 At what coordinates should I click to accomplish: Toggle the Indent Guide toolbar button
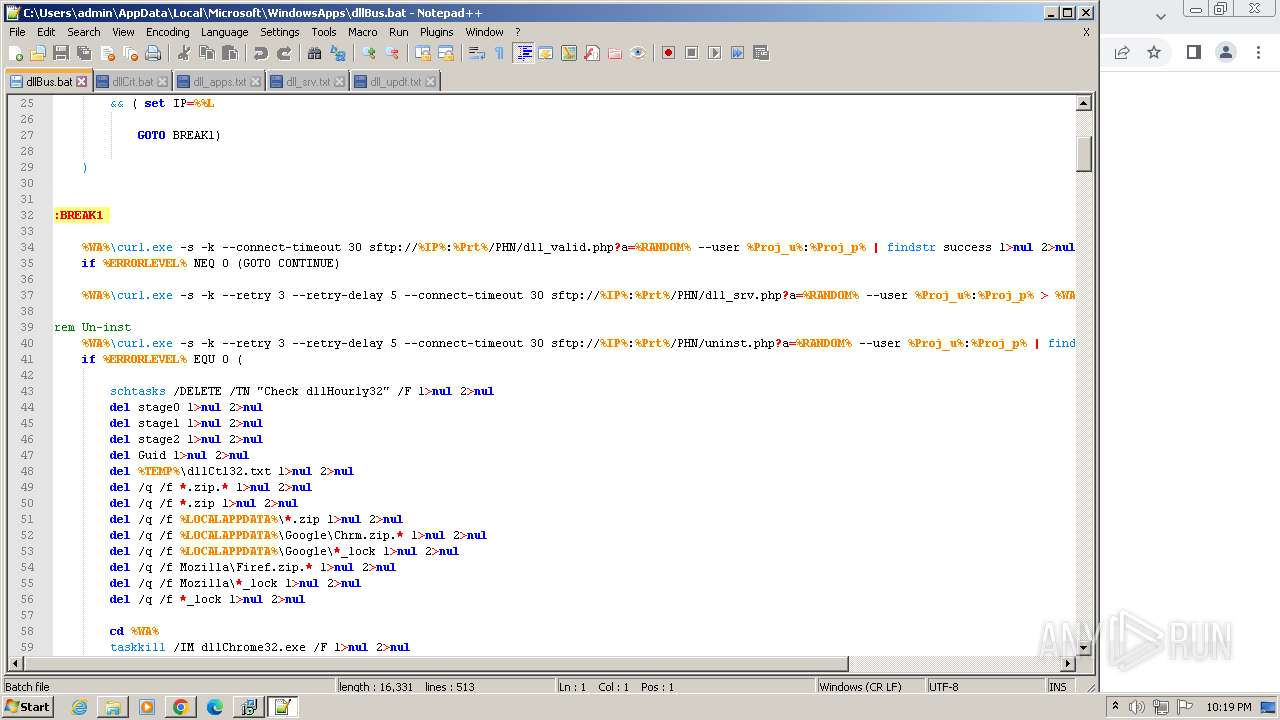click(x=523, y=53)
